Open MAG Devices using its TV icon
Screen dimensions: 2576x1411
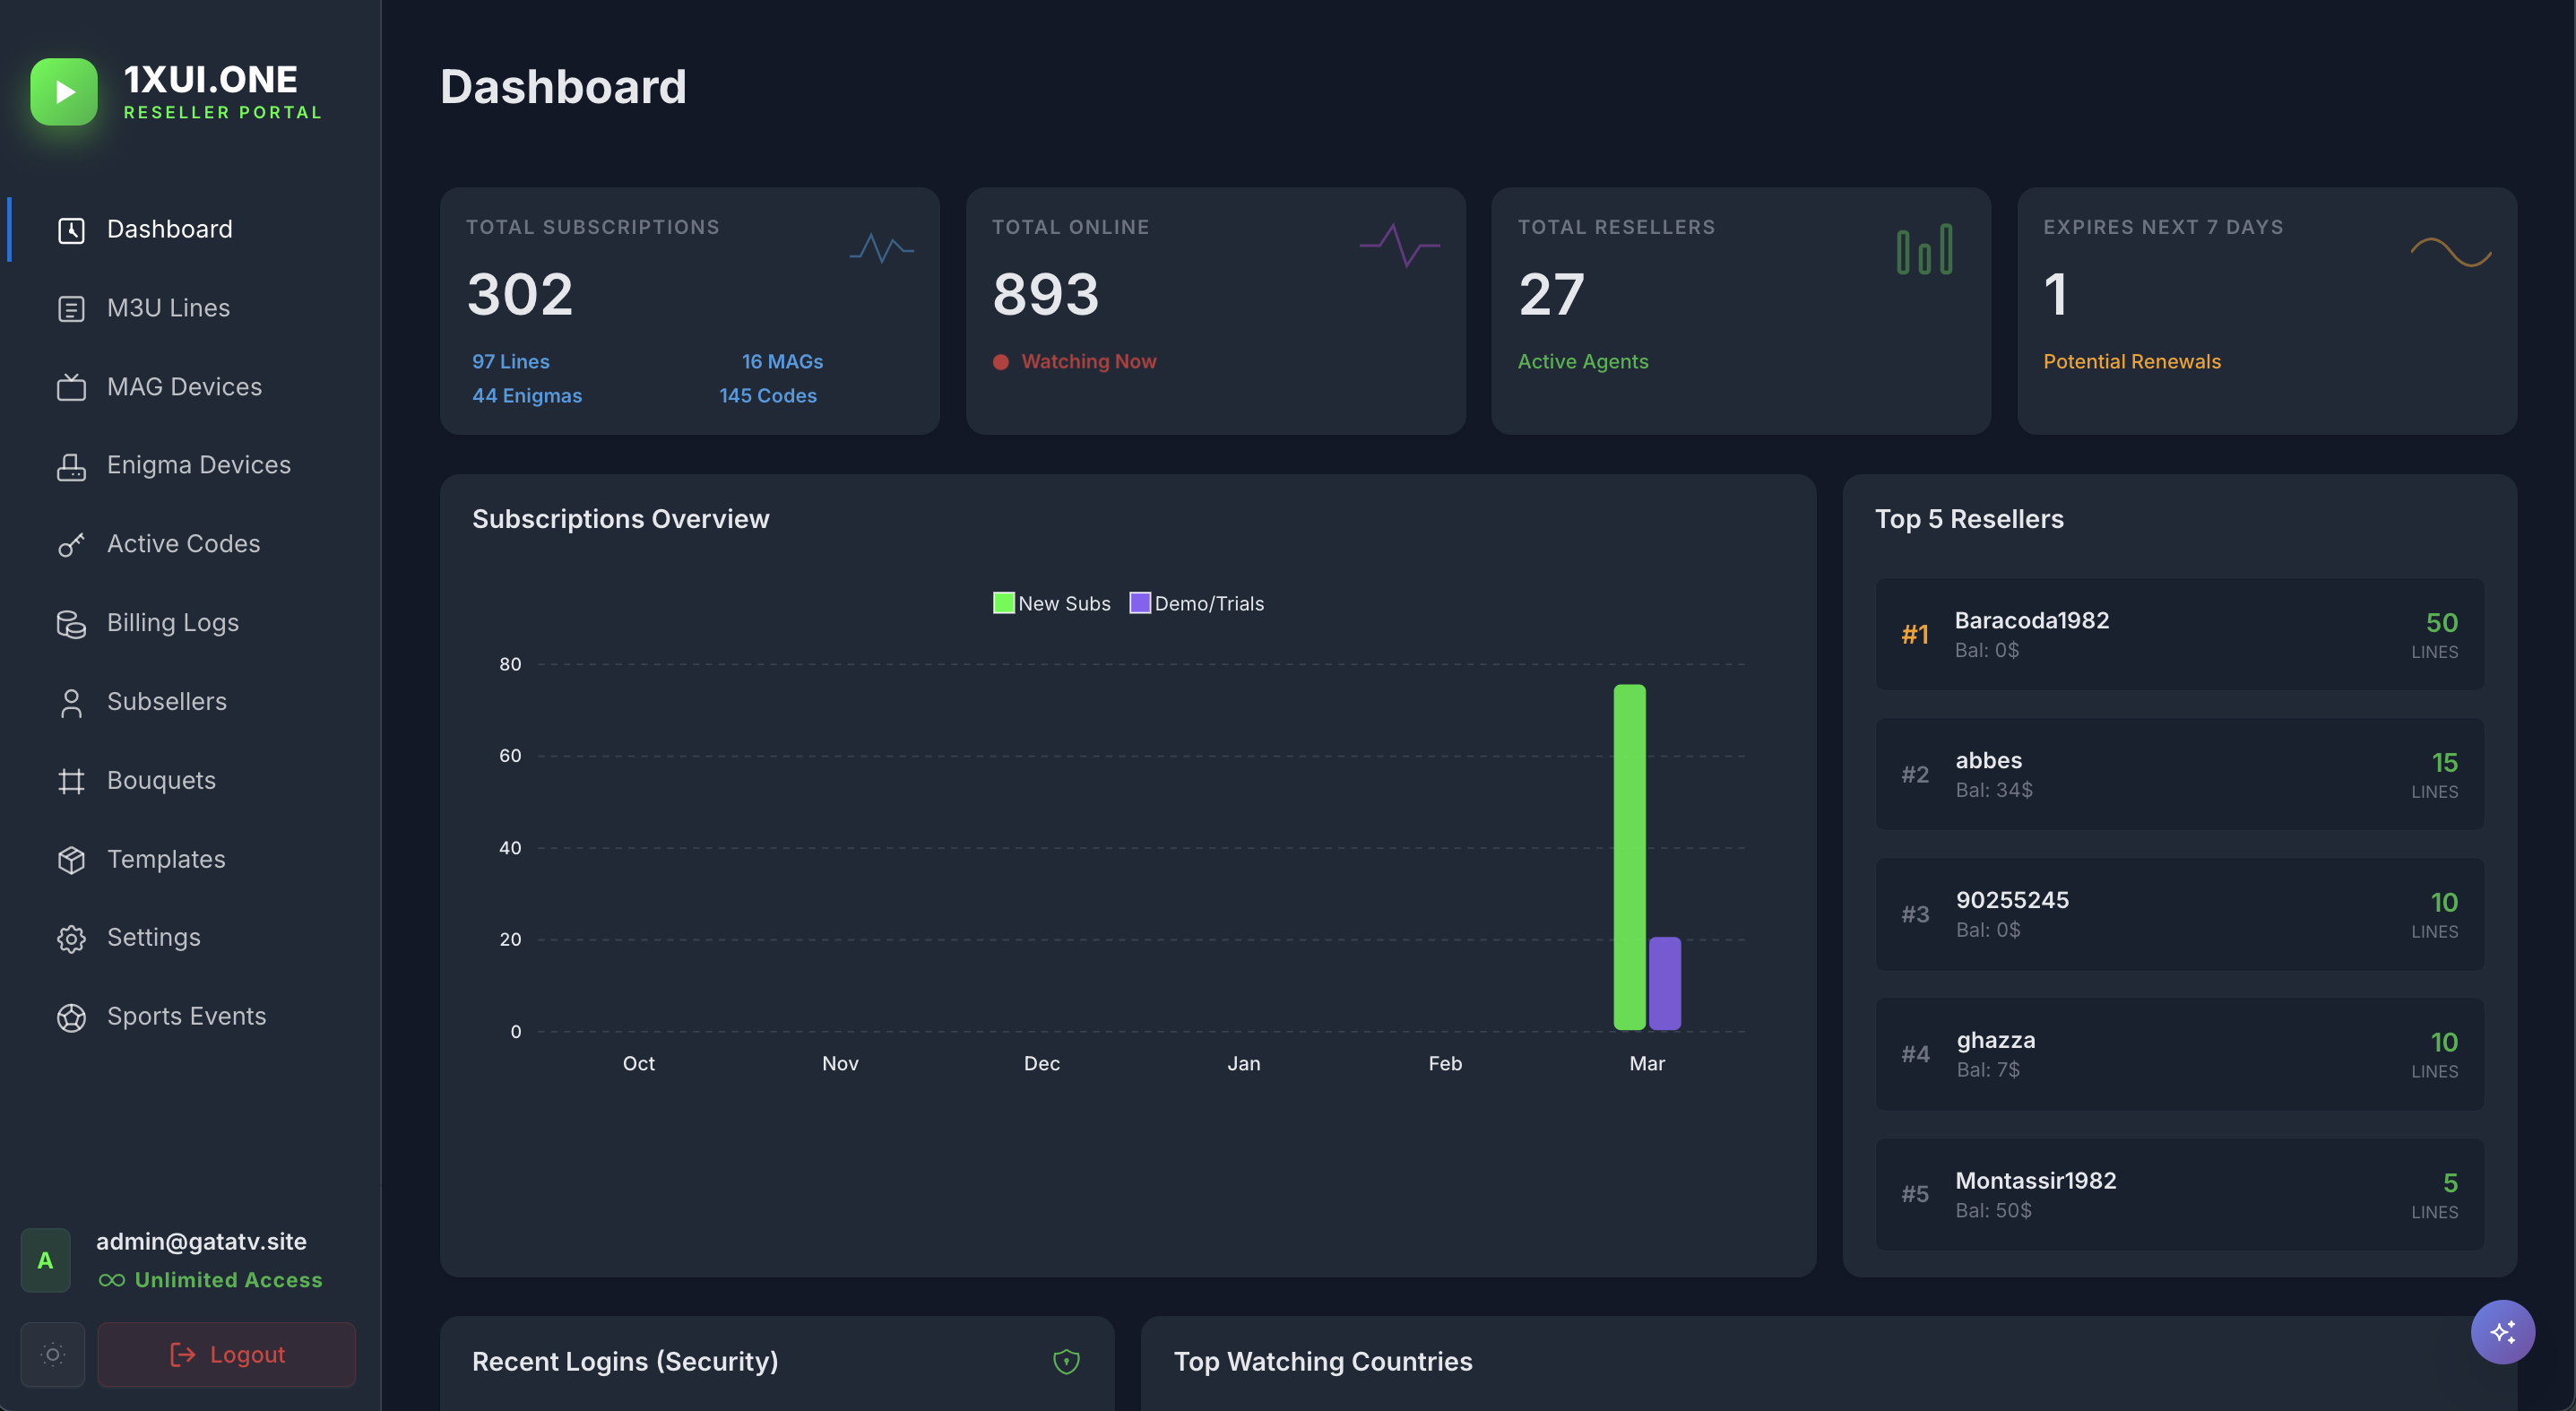70,387
